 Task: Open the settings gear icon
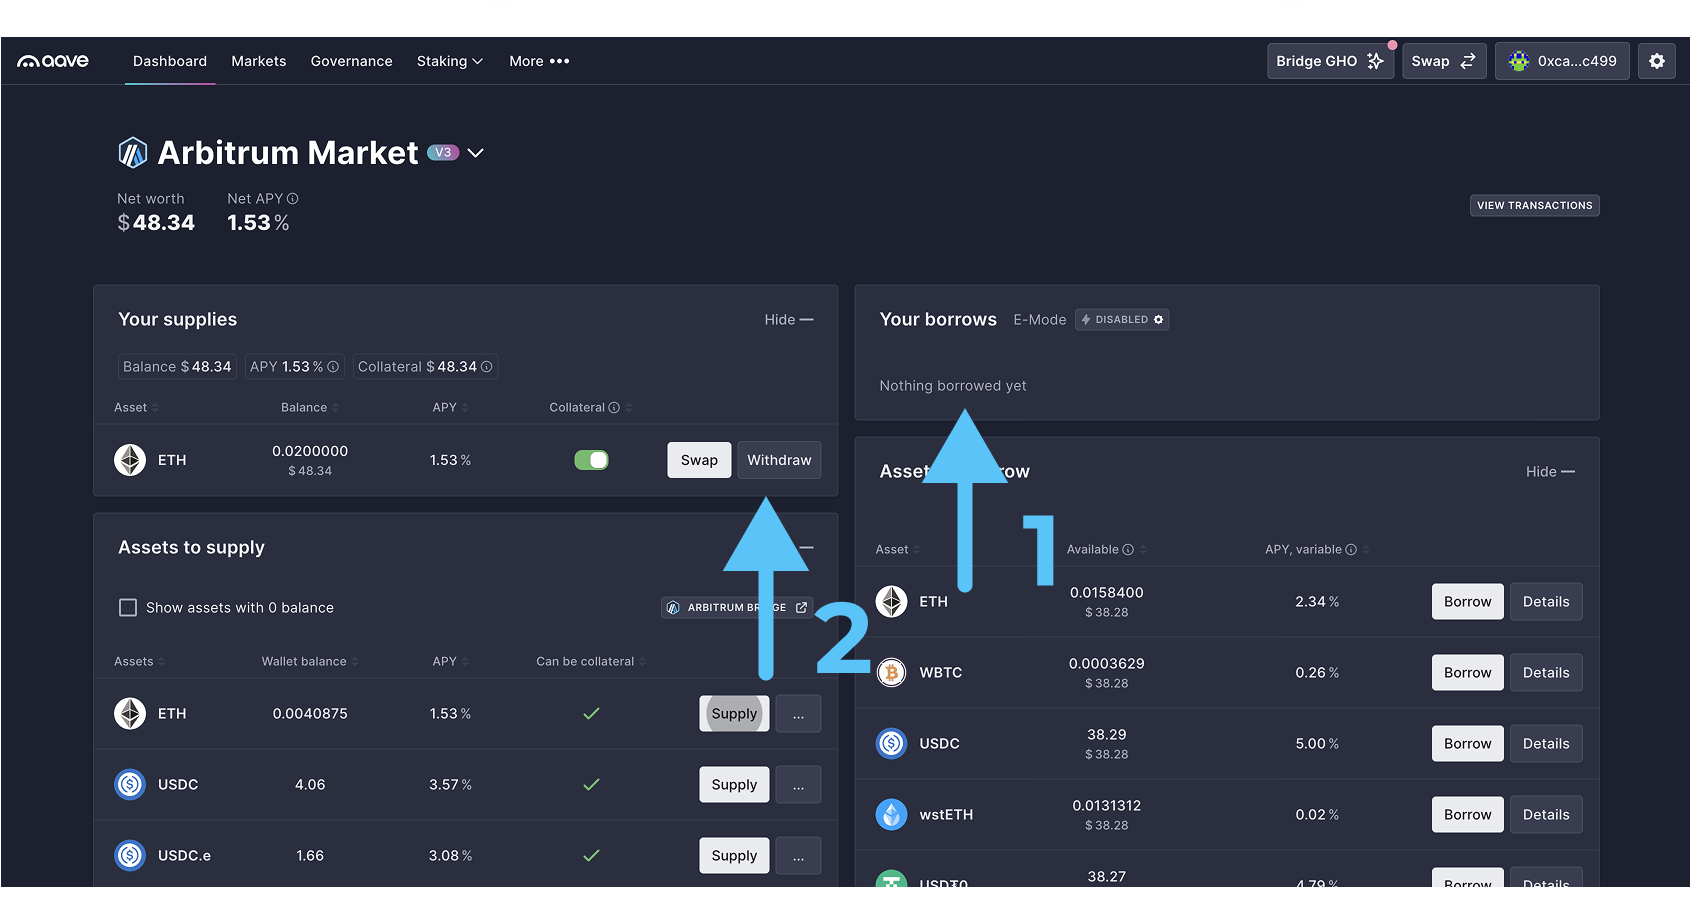[1656, 61]
